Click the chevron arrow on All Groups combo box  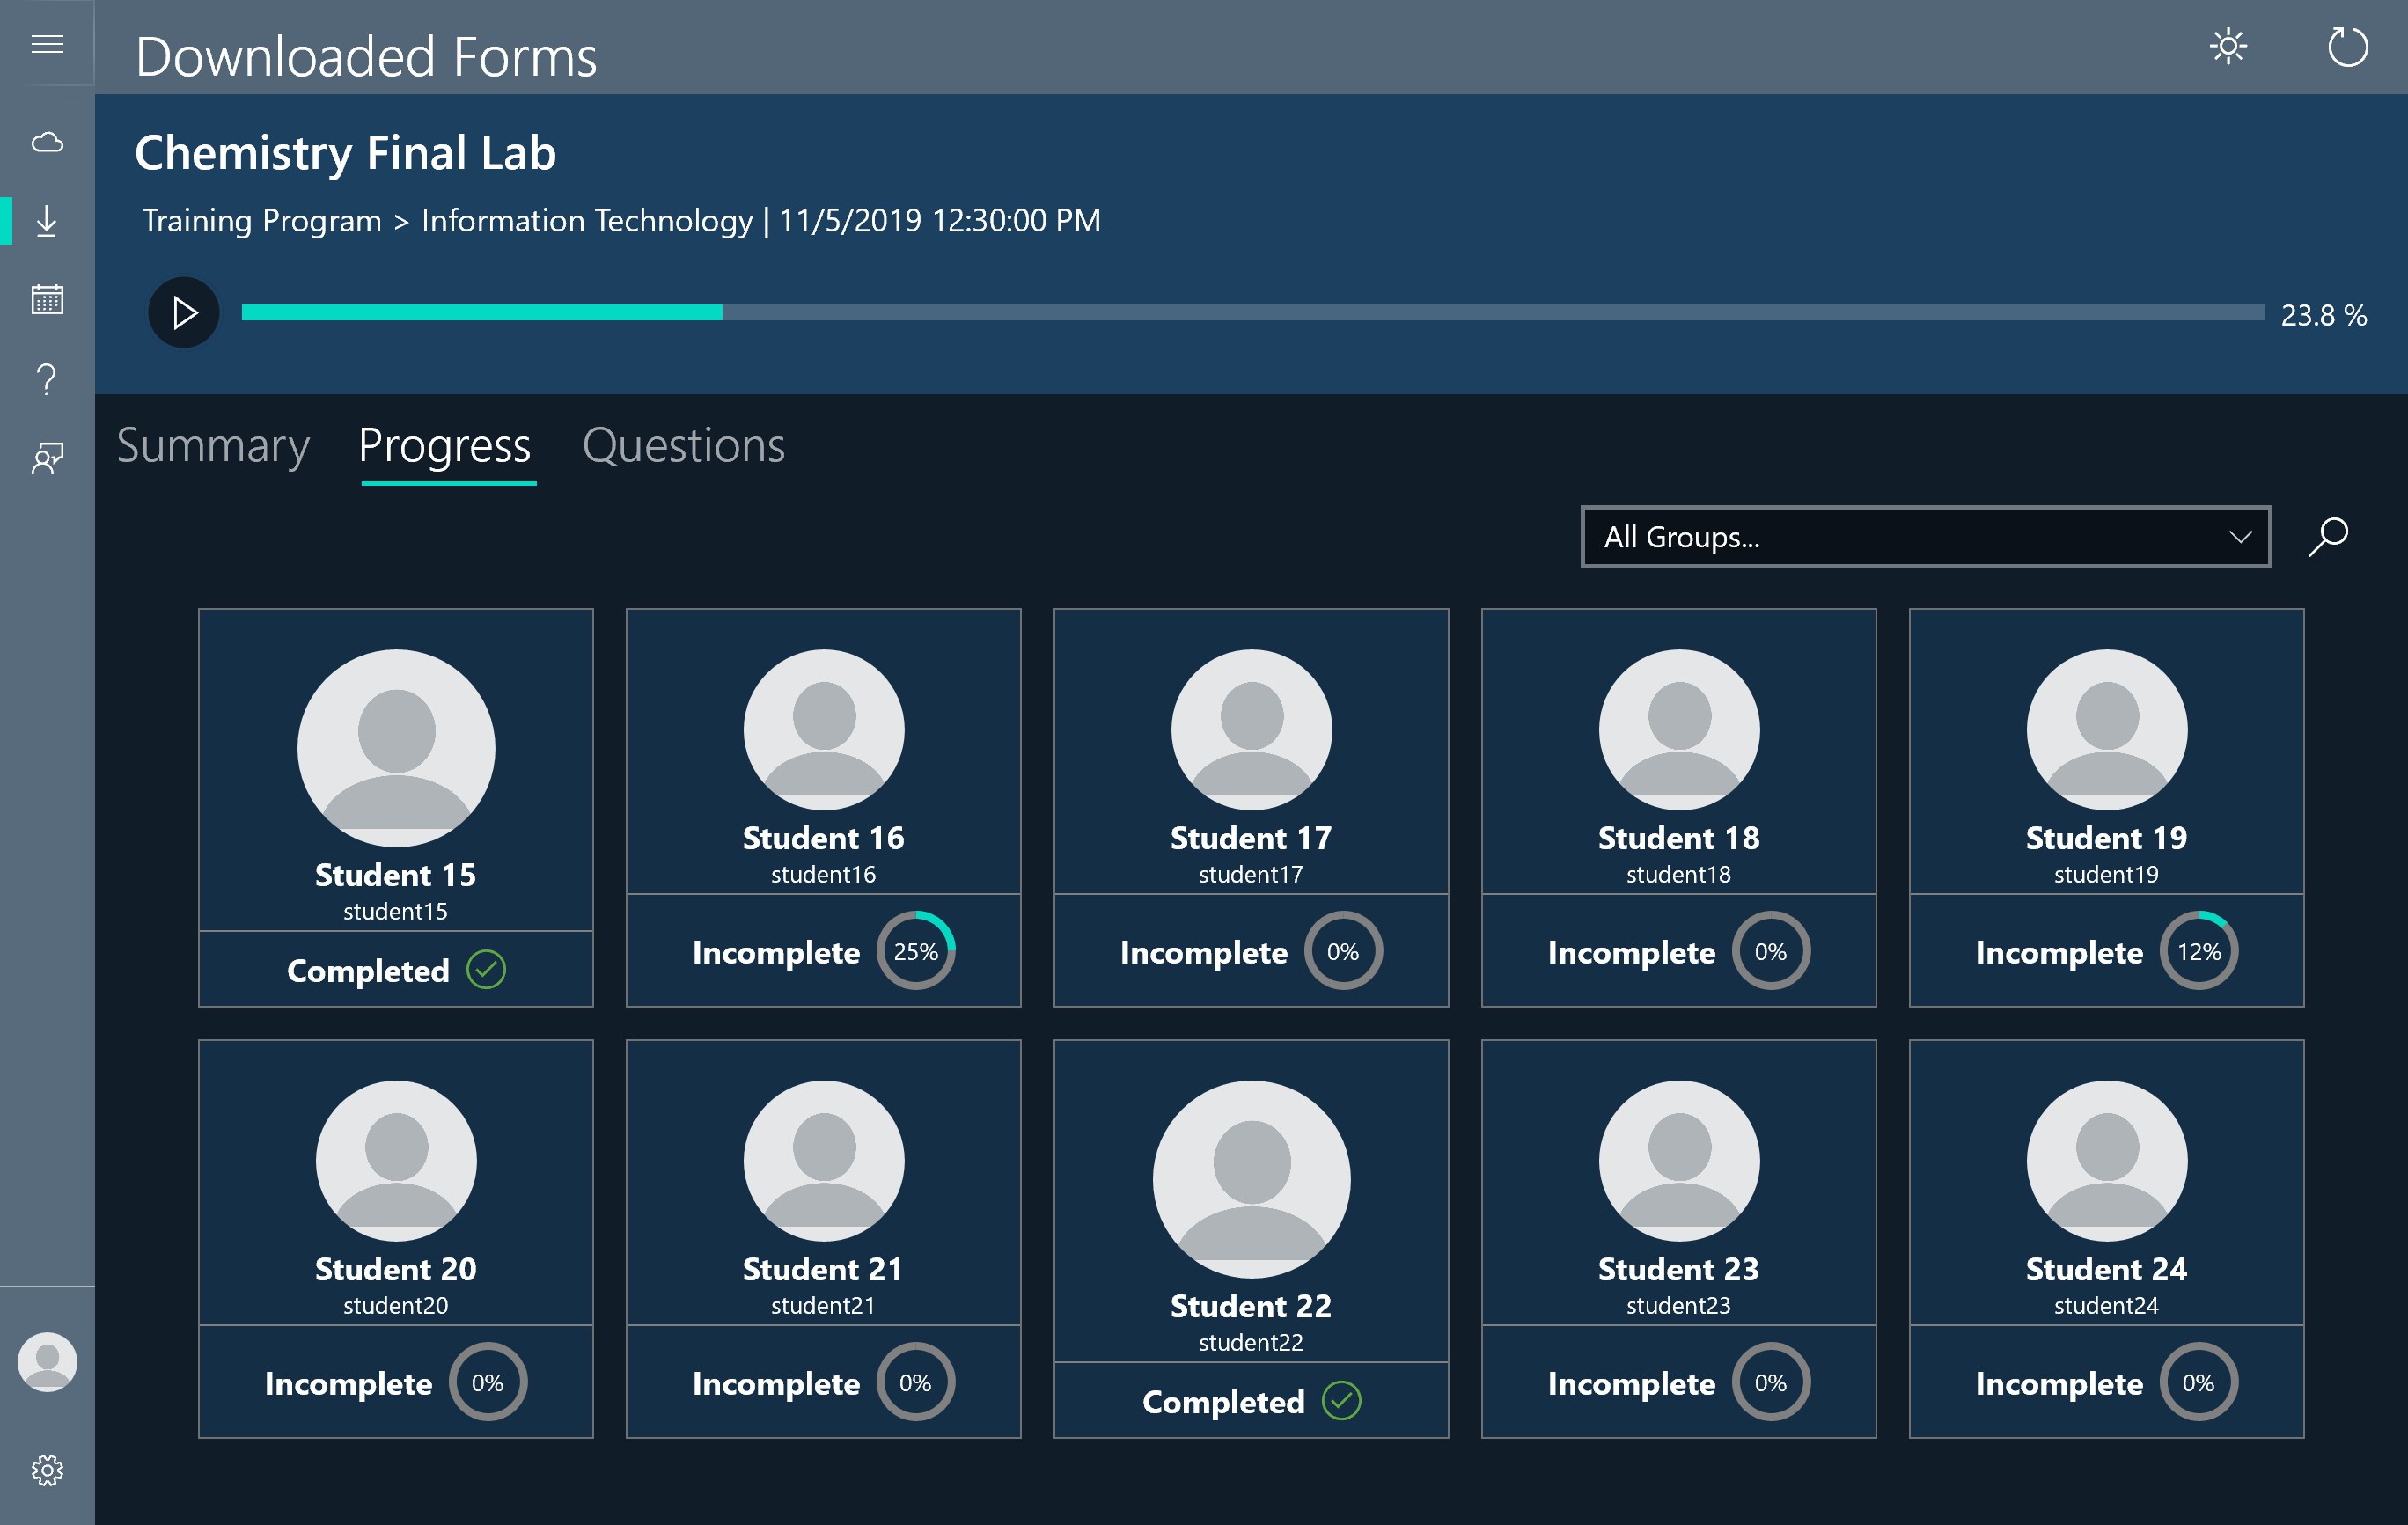[x=2240, y=537]
